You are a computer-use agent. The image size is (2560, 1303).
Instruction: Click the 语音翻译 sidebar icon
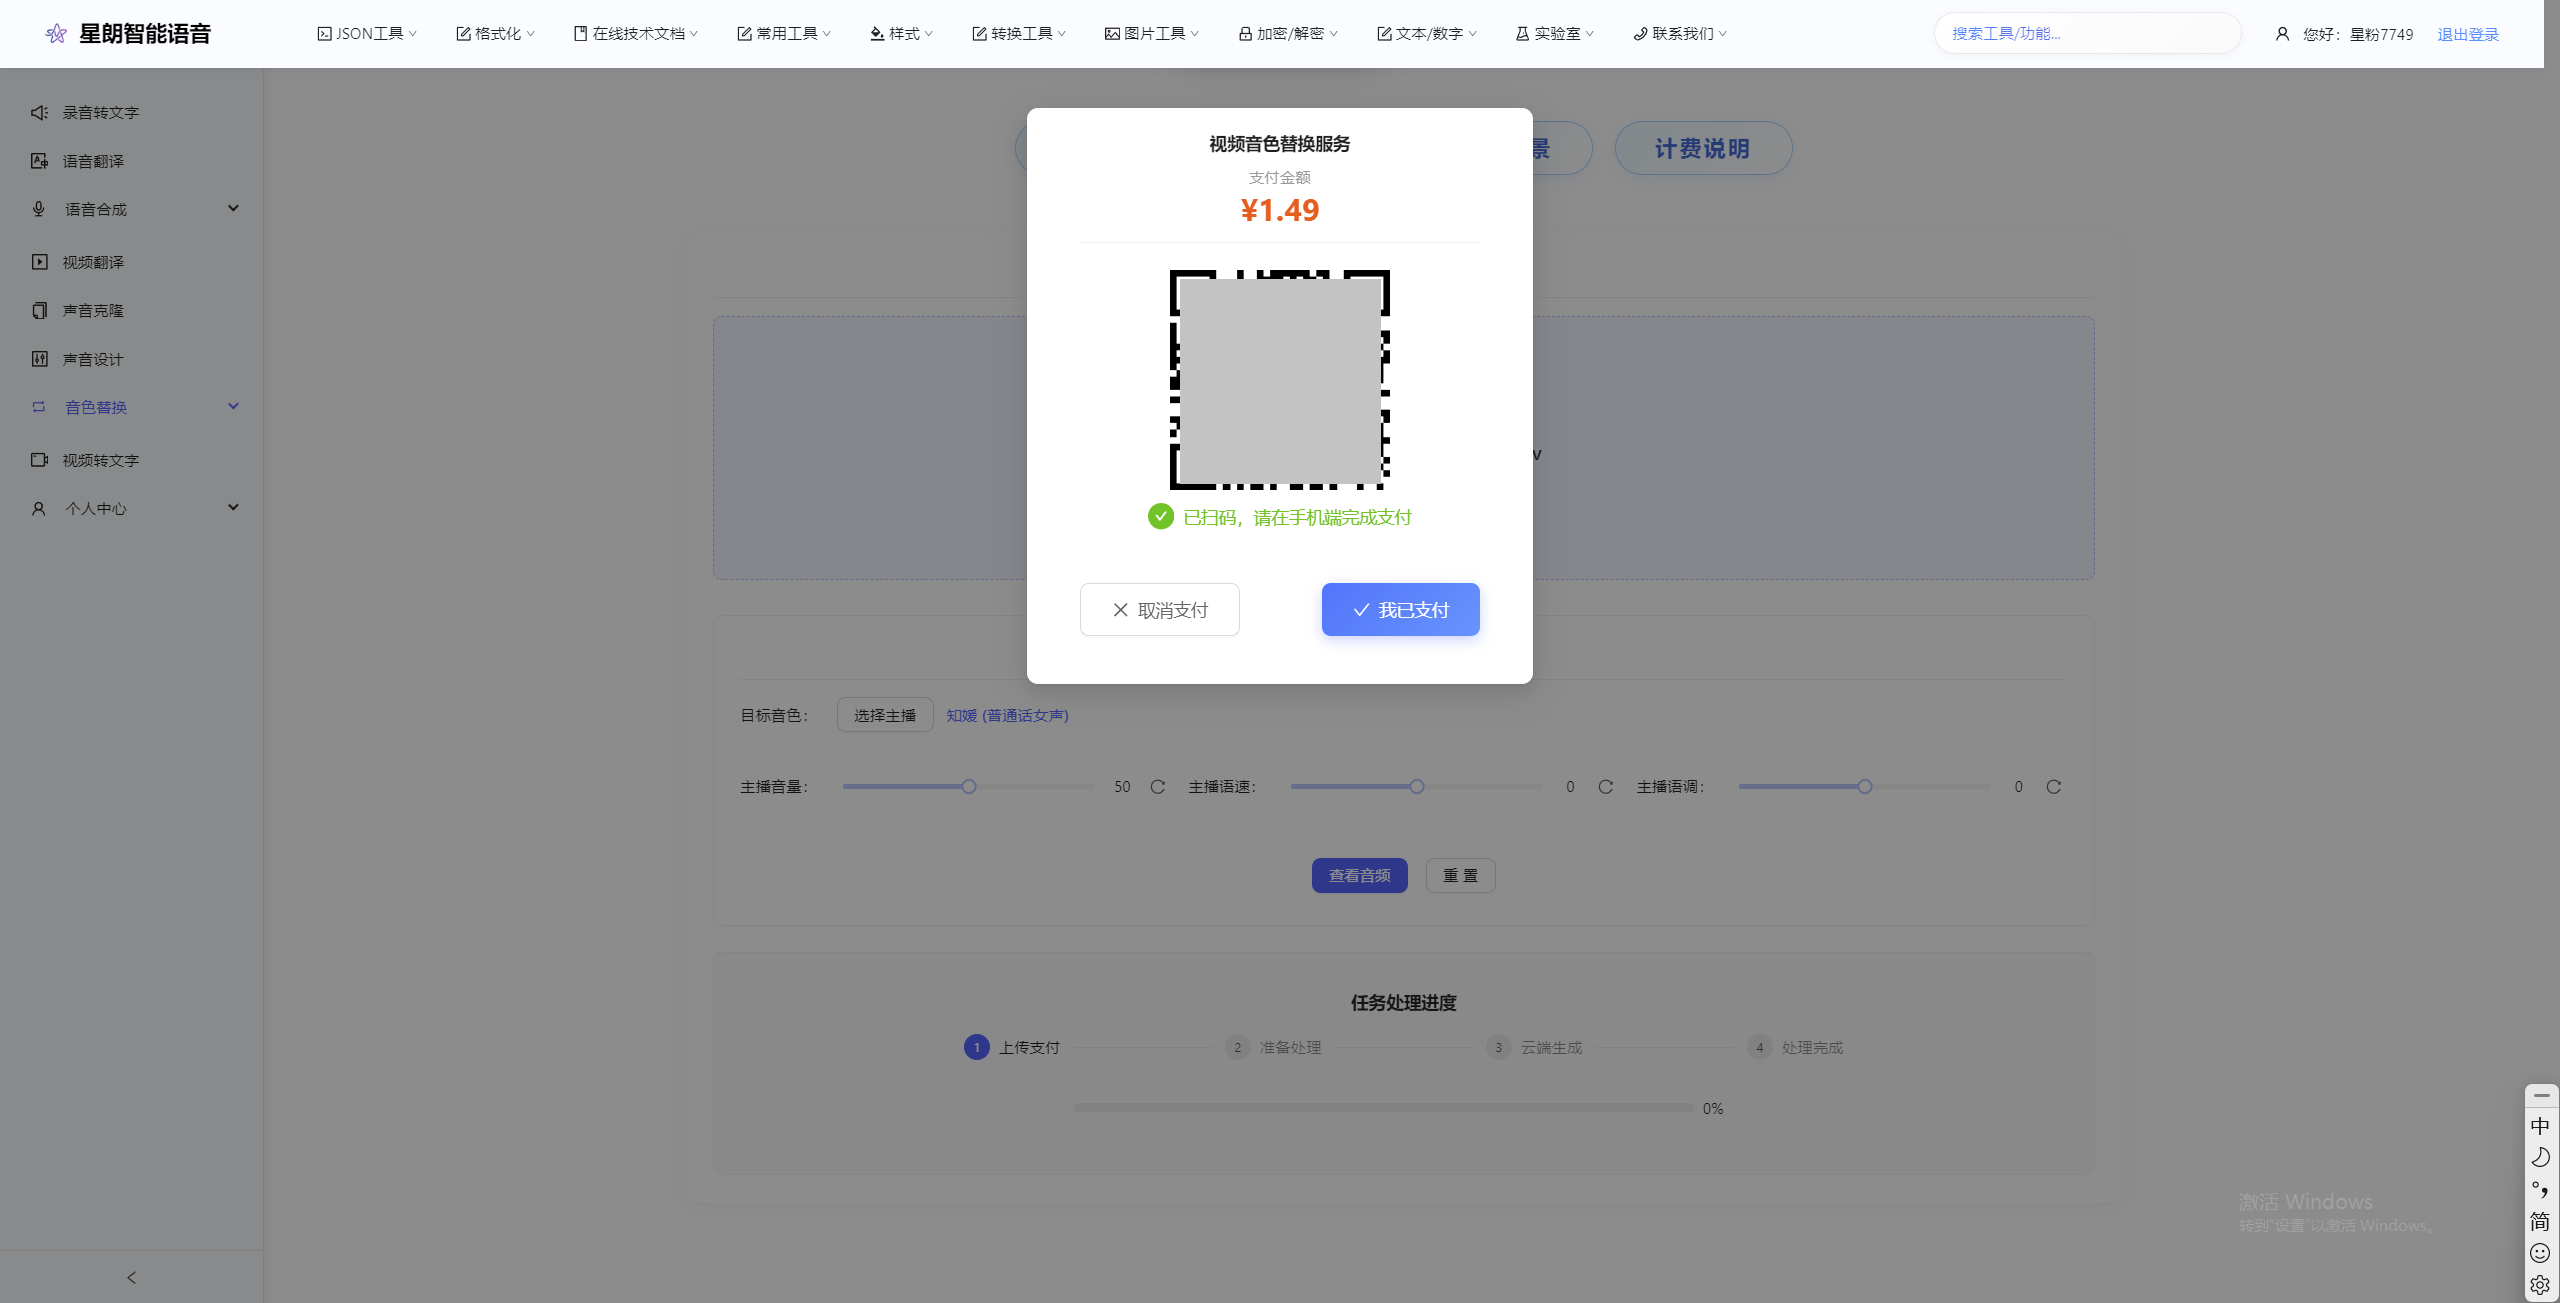(39, 161)
